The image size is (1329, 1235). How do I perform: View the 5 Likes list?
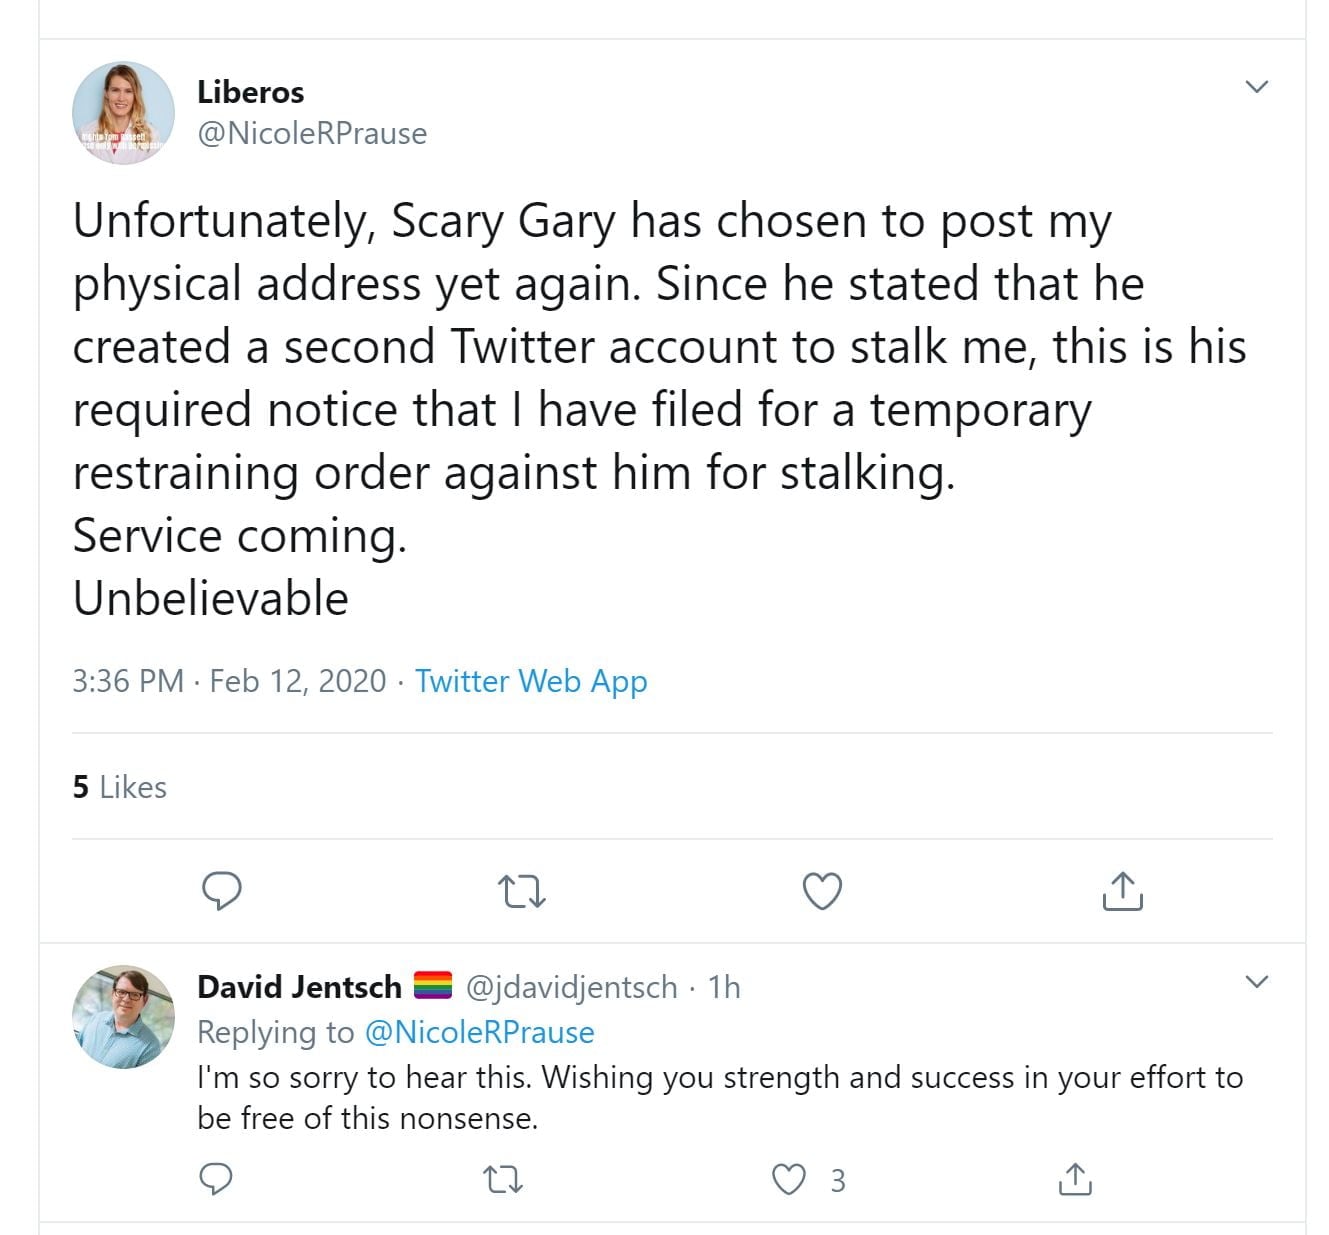tap(119, 787)
